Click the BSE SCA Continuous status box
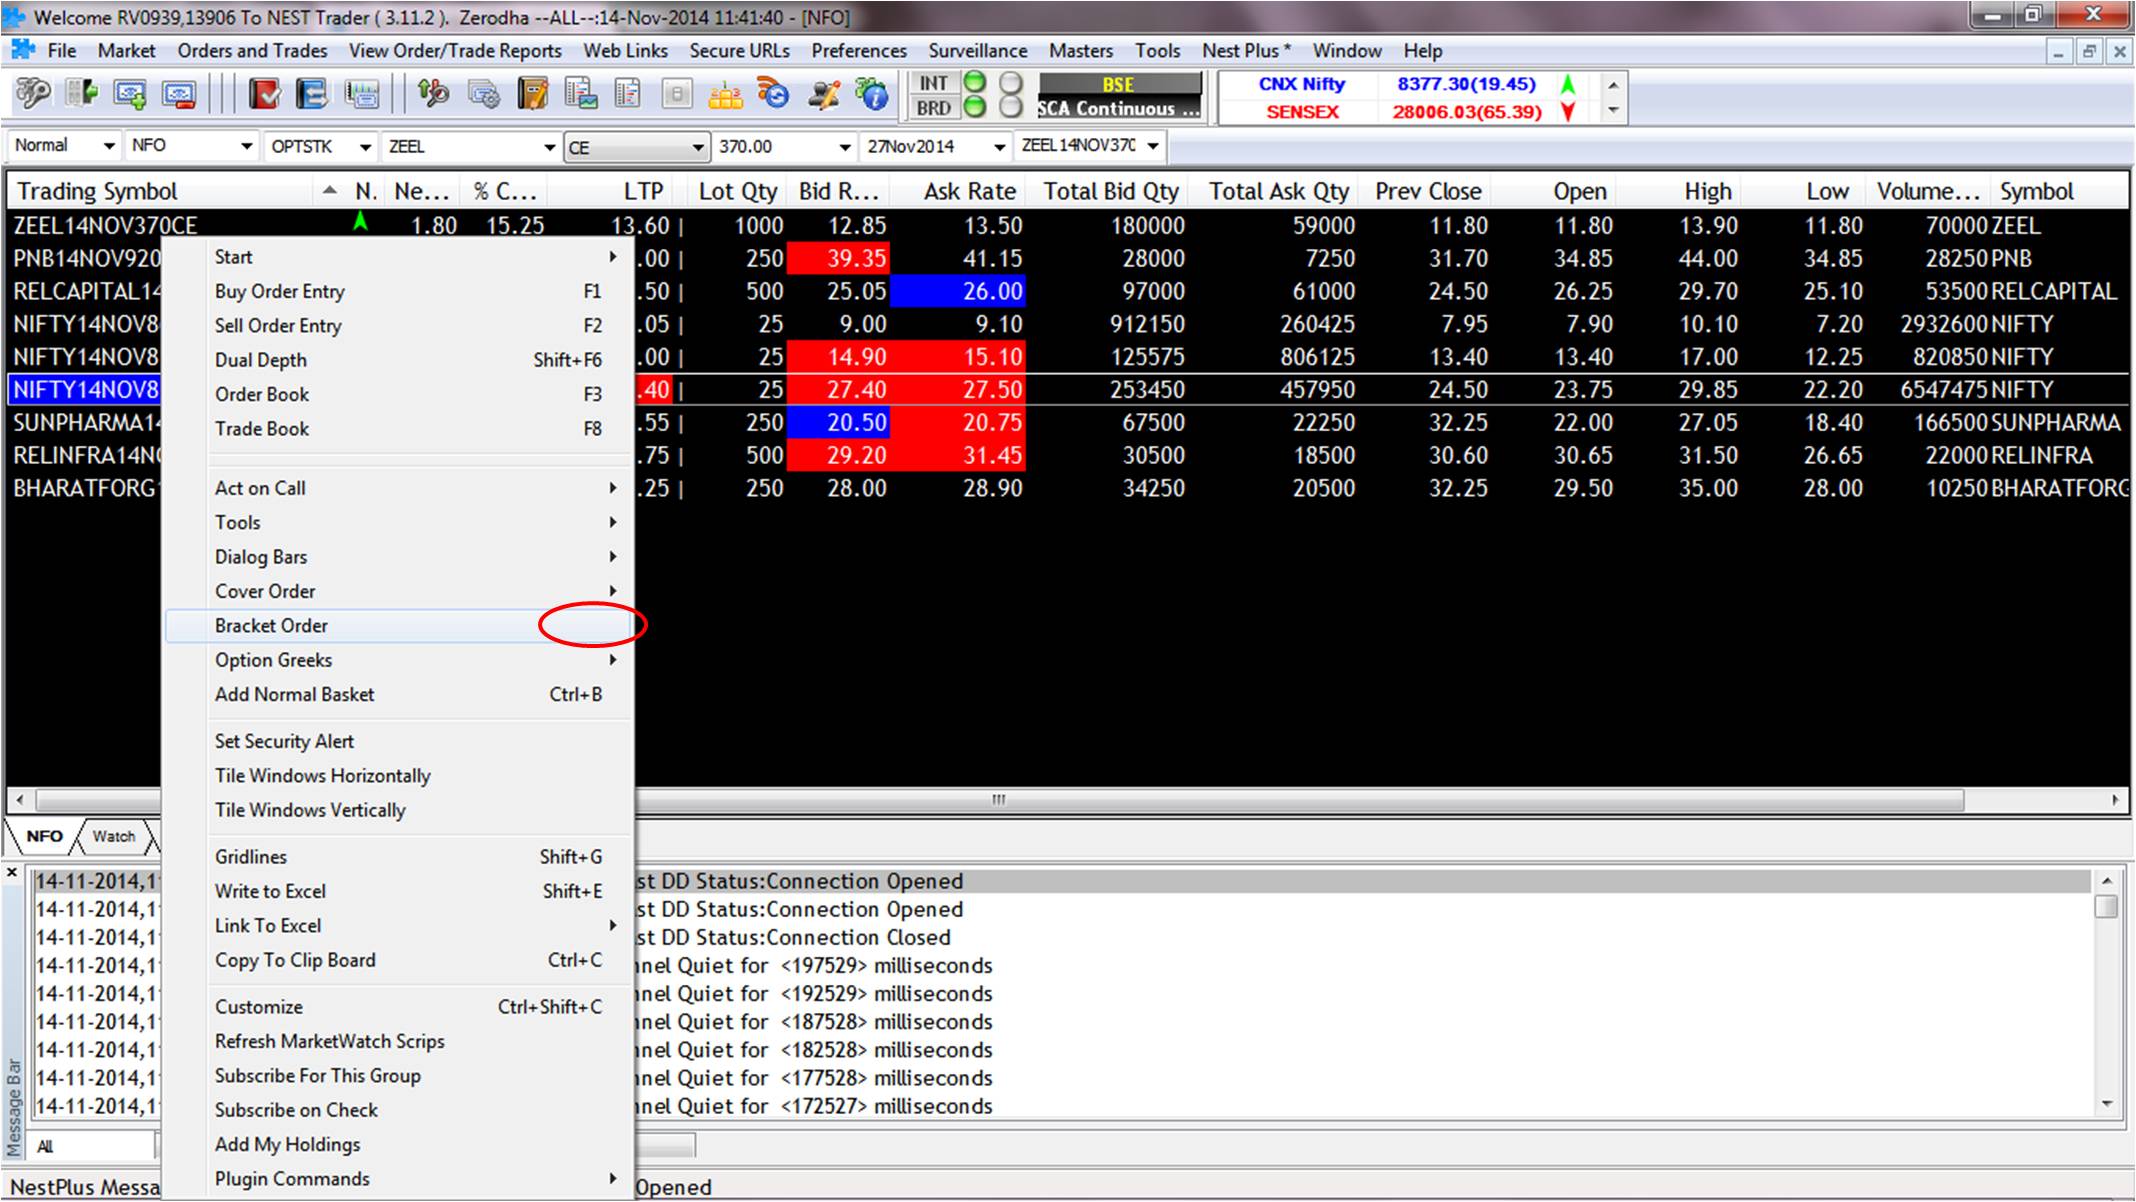 [x=1119, y=97]
